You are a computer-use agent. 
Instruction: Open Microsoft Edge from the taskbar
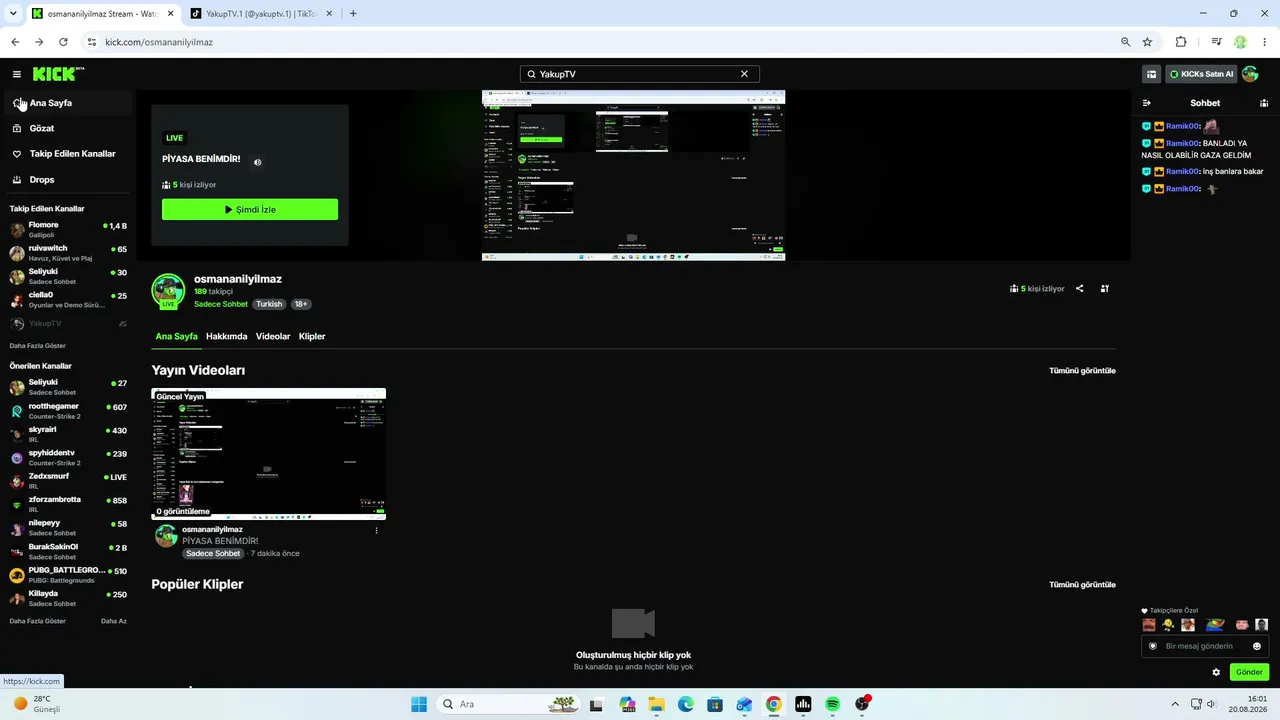tap(686, 704)
